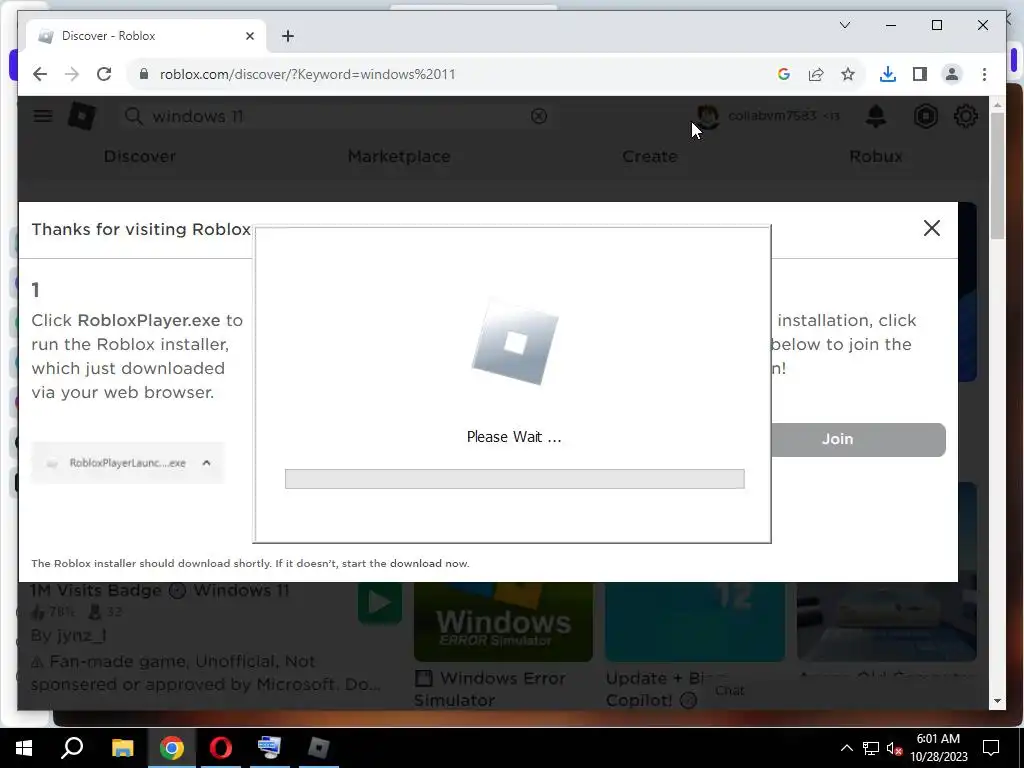The width and height of the screenshot is (1024, 768).
Task: Close the Thanks for visiting Roblox dialog
Action: [x=932, y=228]
